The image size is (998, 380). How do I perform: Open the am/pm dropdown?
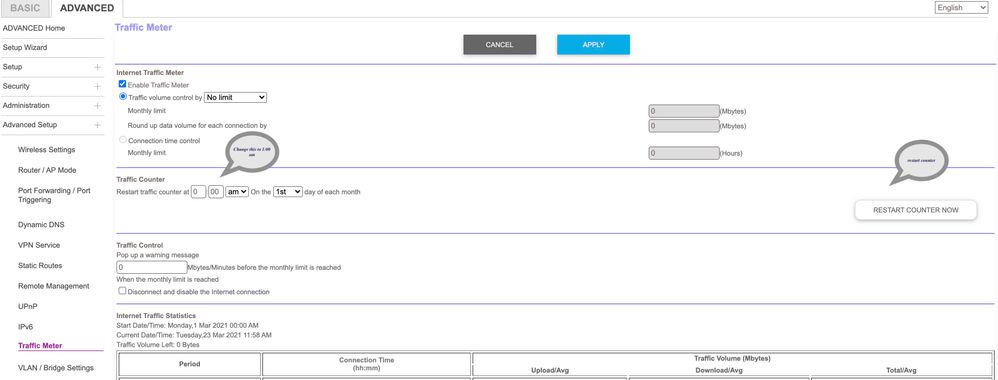237,192
